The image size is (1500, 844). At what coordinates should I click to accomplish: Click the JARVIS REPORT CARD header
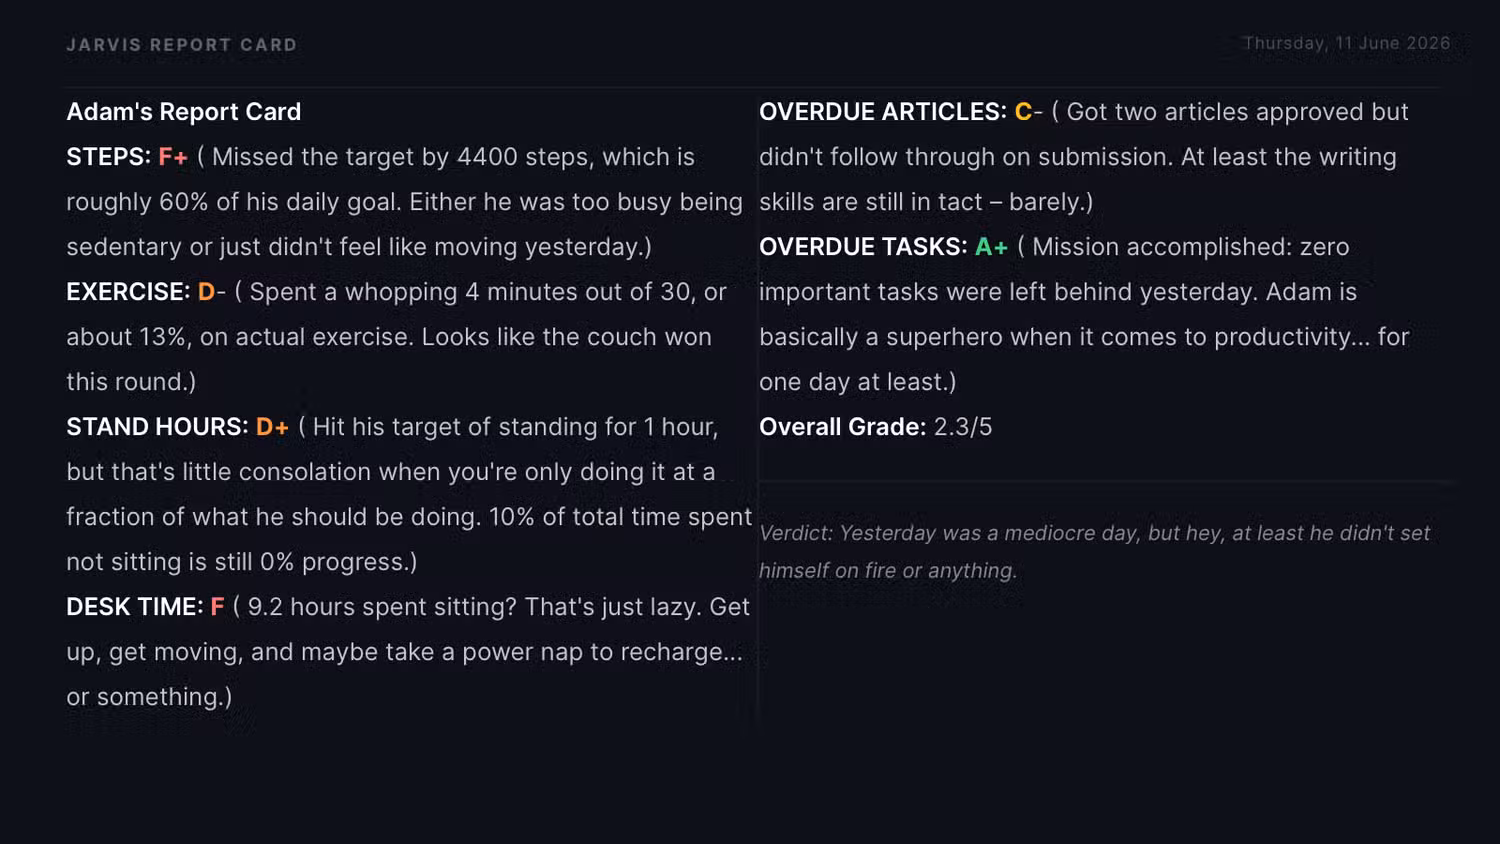pos(181,45)
